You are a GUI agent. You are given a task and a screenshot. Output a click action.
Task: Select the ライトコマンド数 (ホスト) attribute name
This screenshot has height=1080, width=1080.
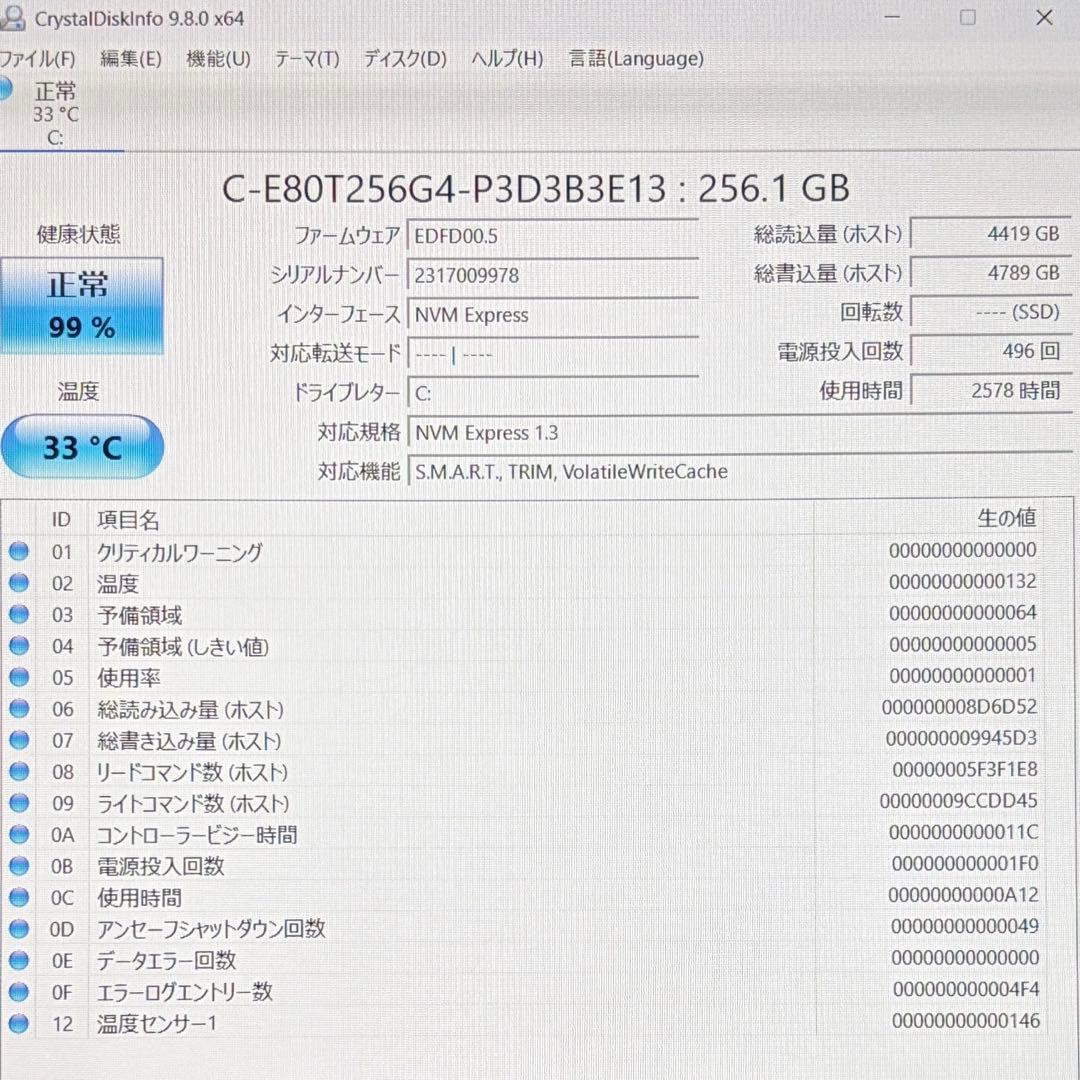193,804
